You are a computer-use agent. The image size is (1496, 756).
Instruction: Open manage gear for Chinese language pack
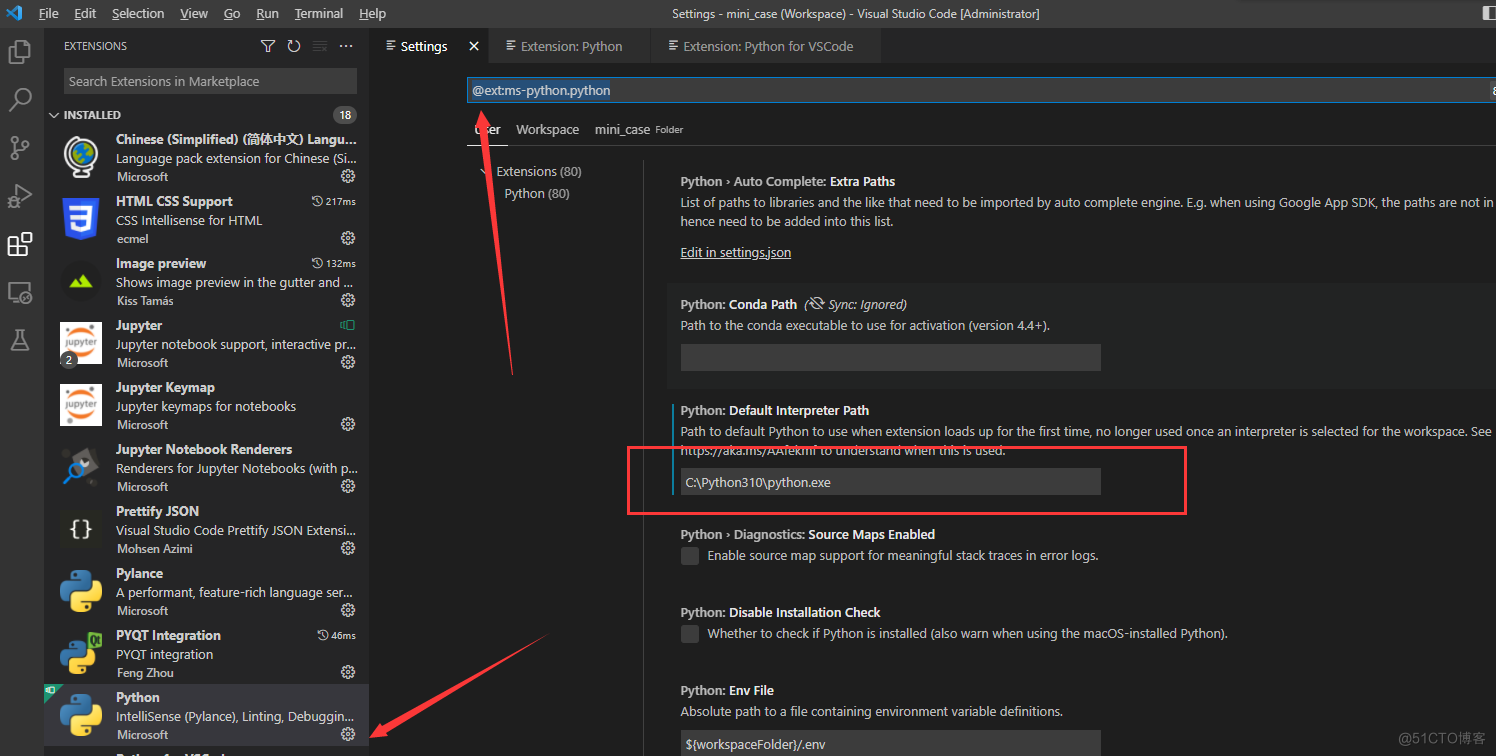(348, 176)
